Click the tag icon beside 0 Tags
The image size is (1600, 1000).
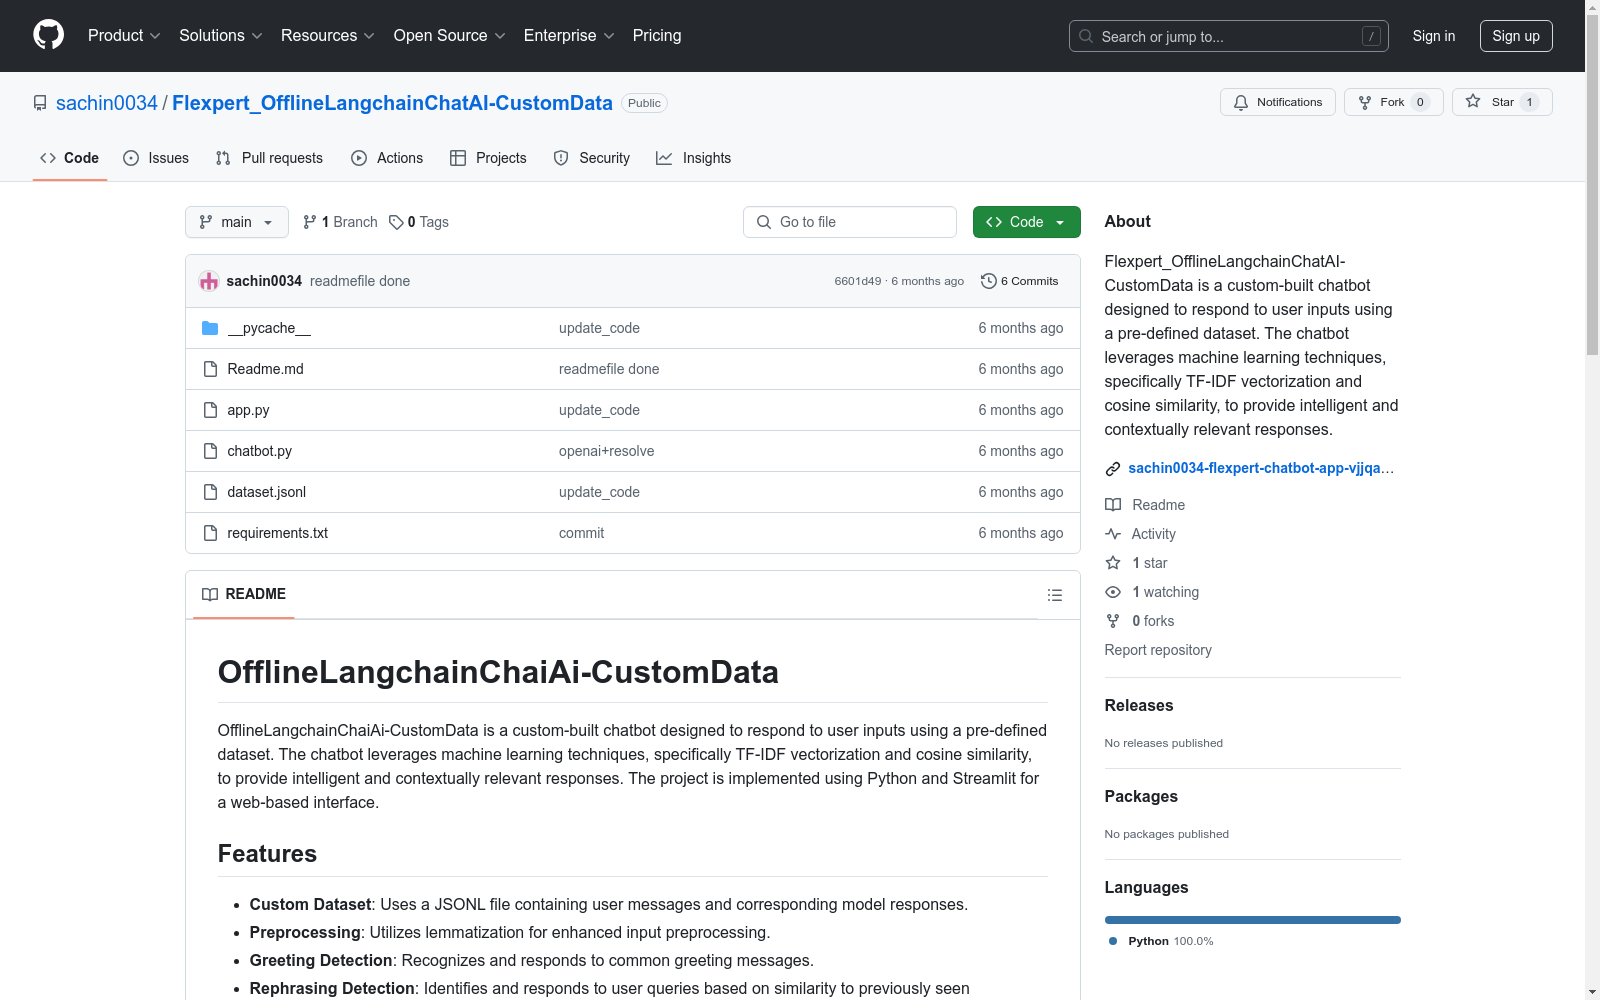point(396,222)
